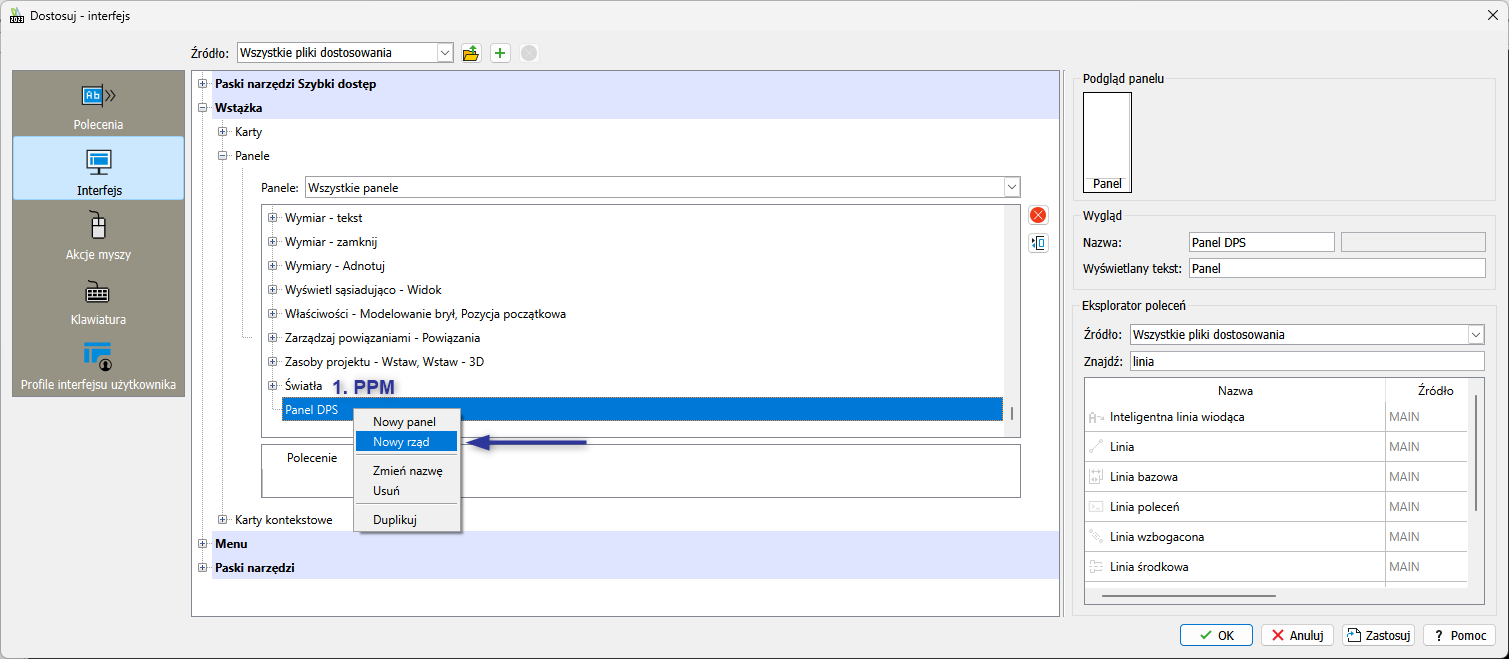Image resolution: width=1509 pixels, height=659 pixels.
Task: Select the Akcje myszy sidebar icon
Action: [x=98, y=227]
